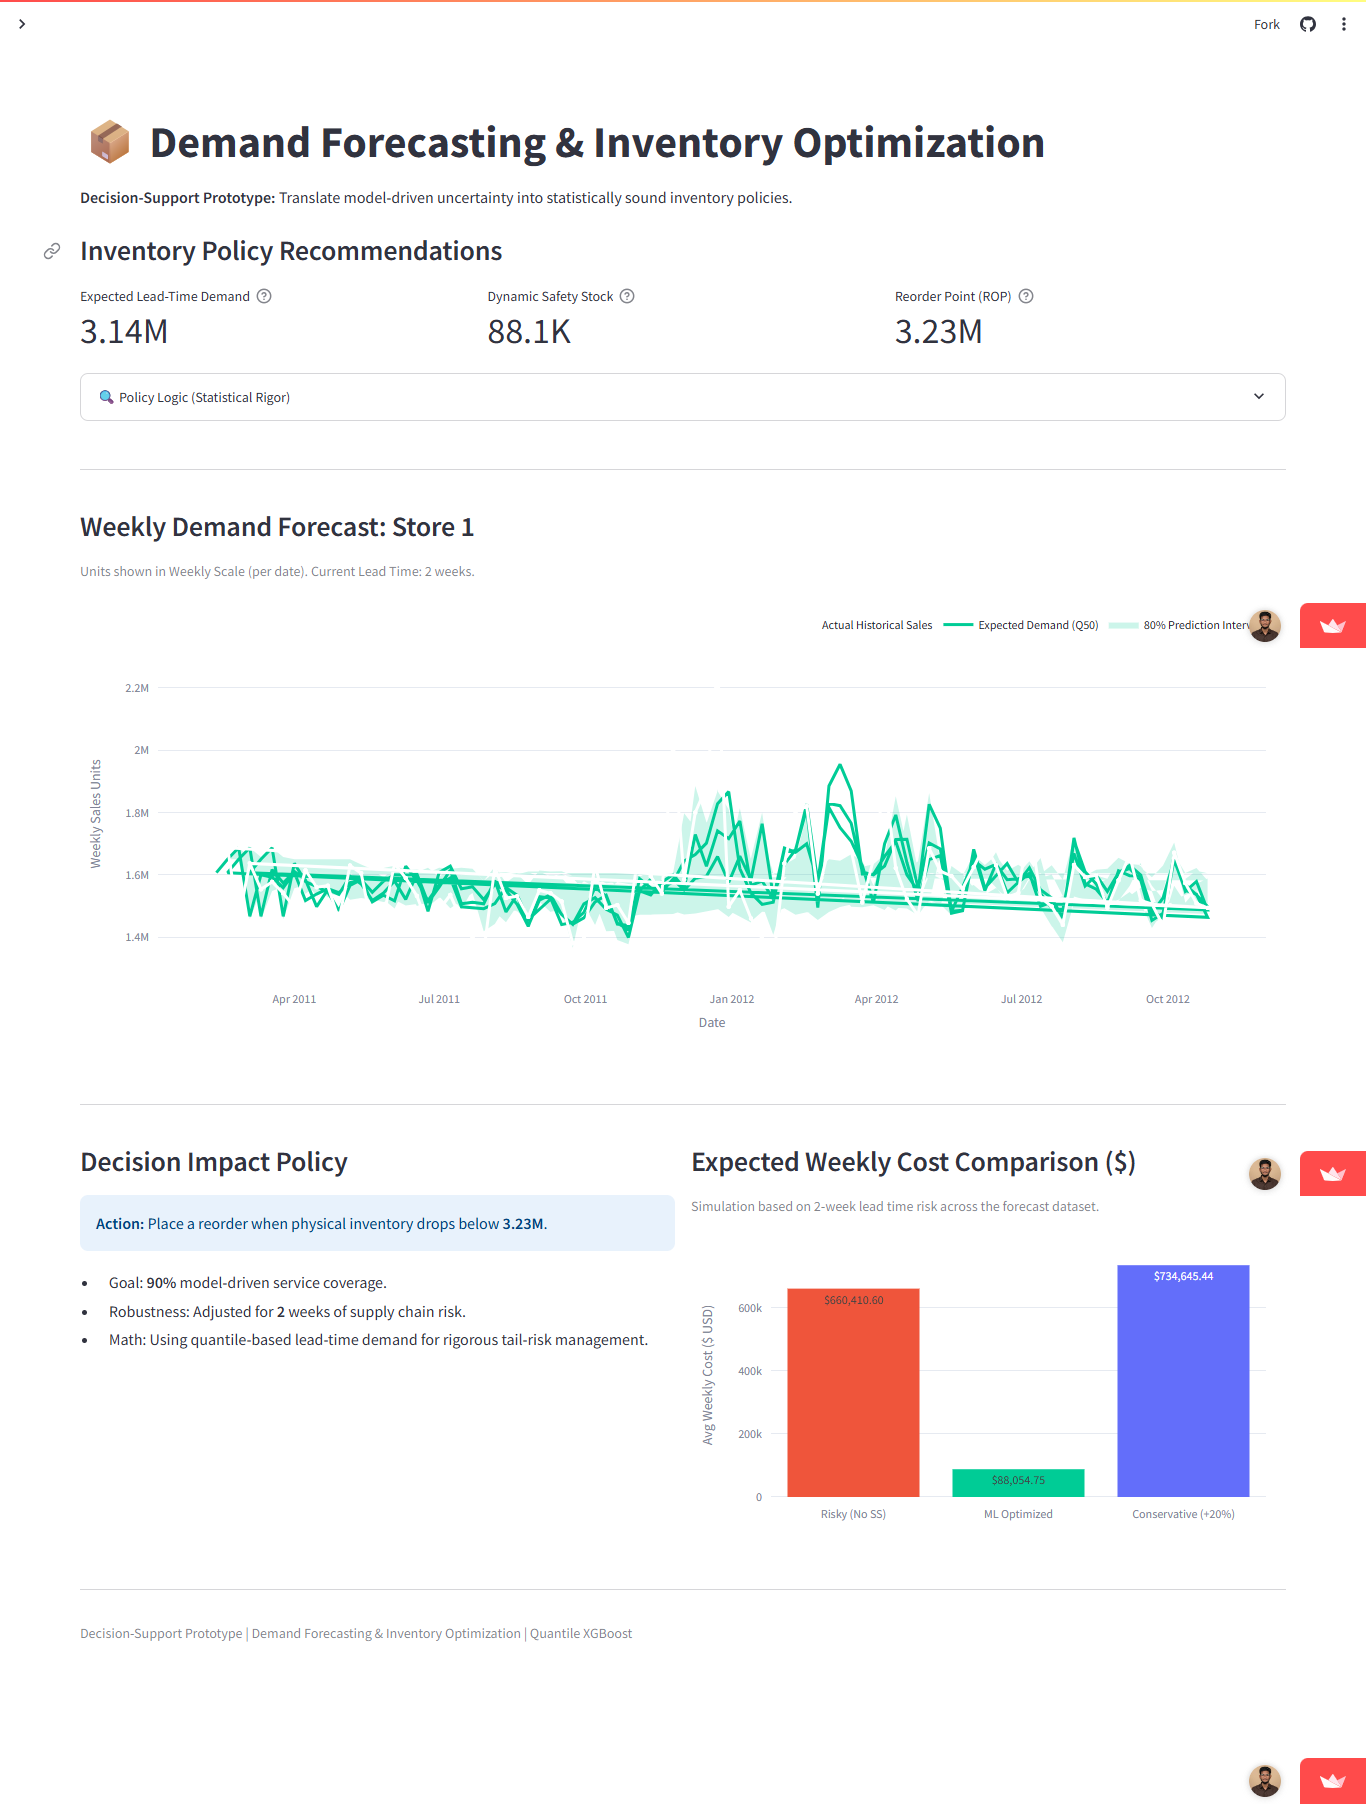
Task: Toggle Actual Historical Sales legend entry
Action: point(876,625)
